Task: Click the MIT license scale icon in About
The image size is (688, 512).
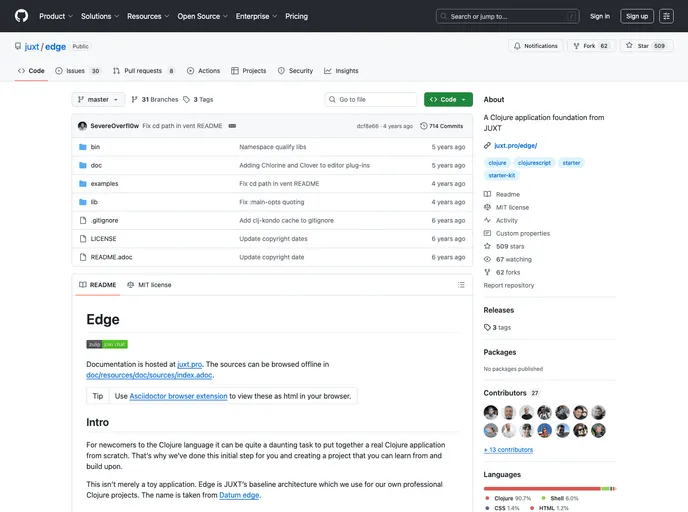Action: click(x=487, y=207)
